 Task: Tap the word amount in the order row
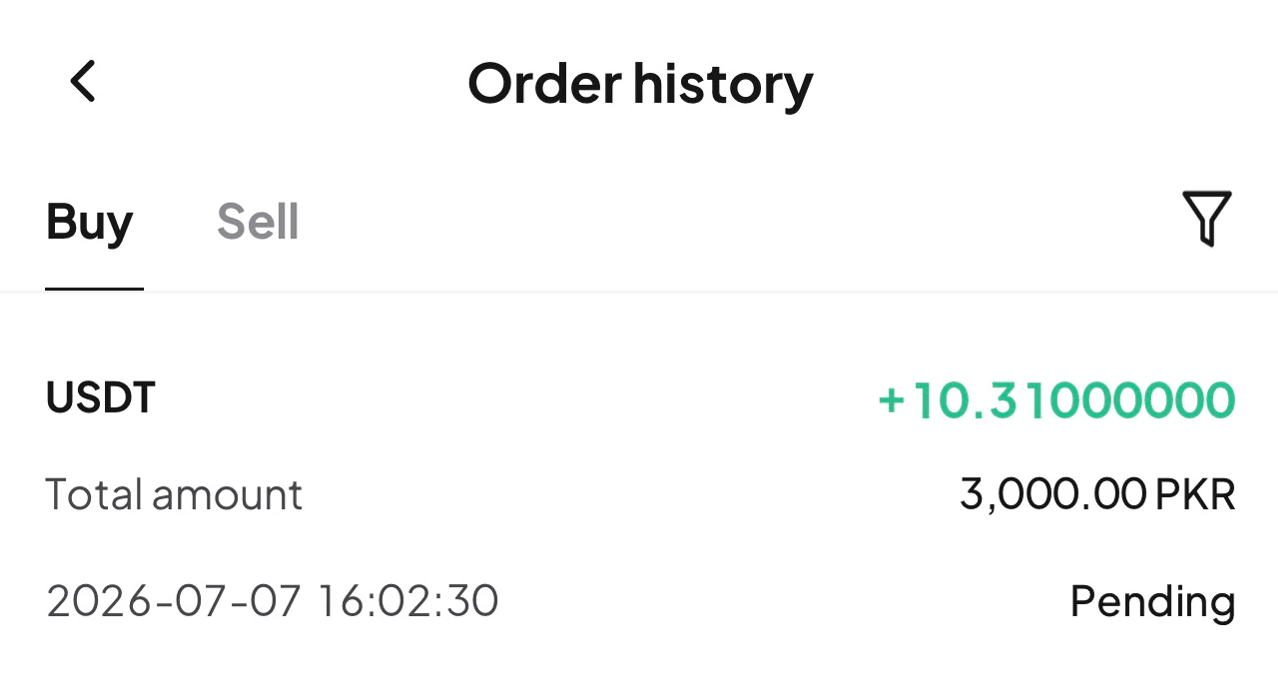click(227, 495)
